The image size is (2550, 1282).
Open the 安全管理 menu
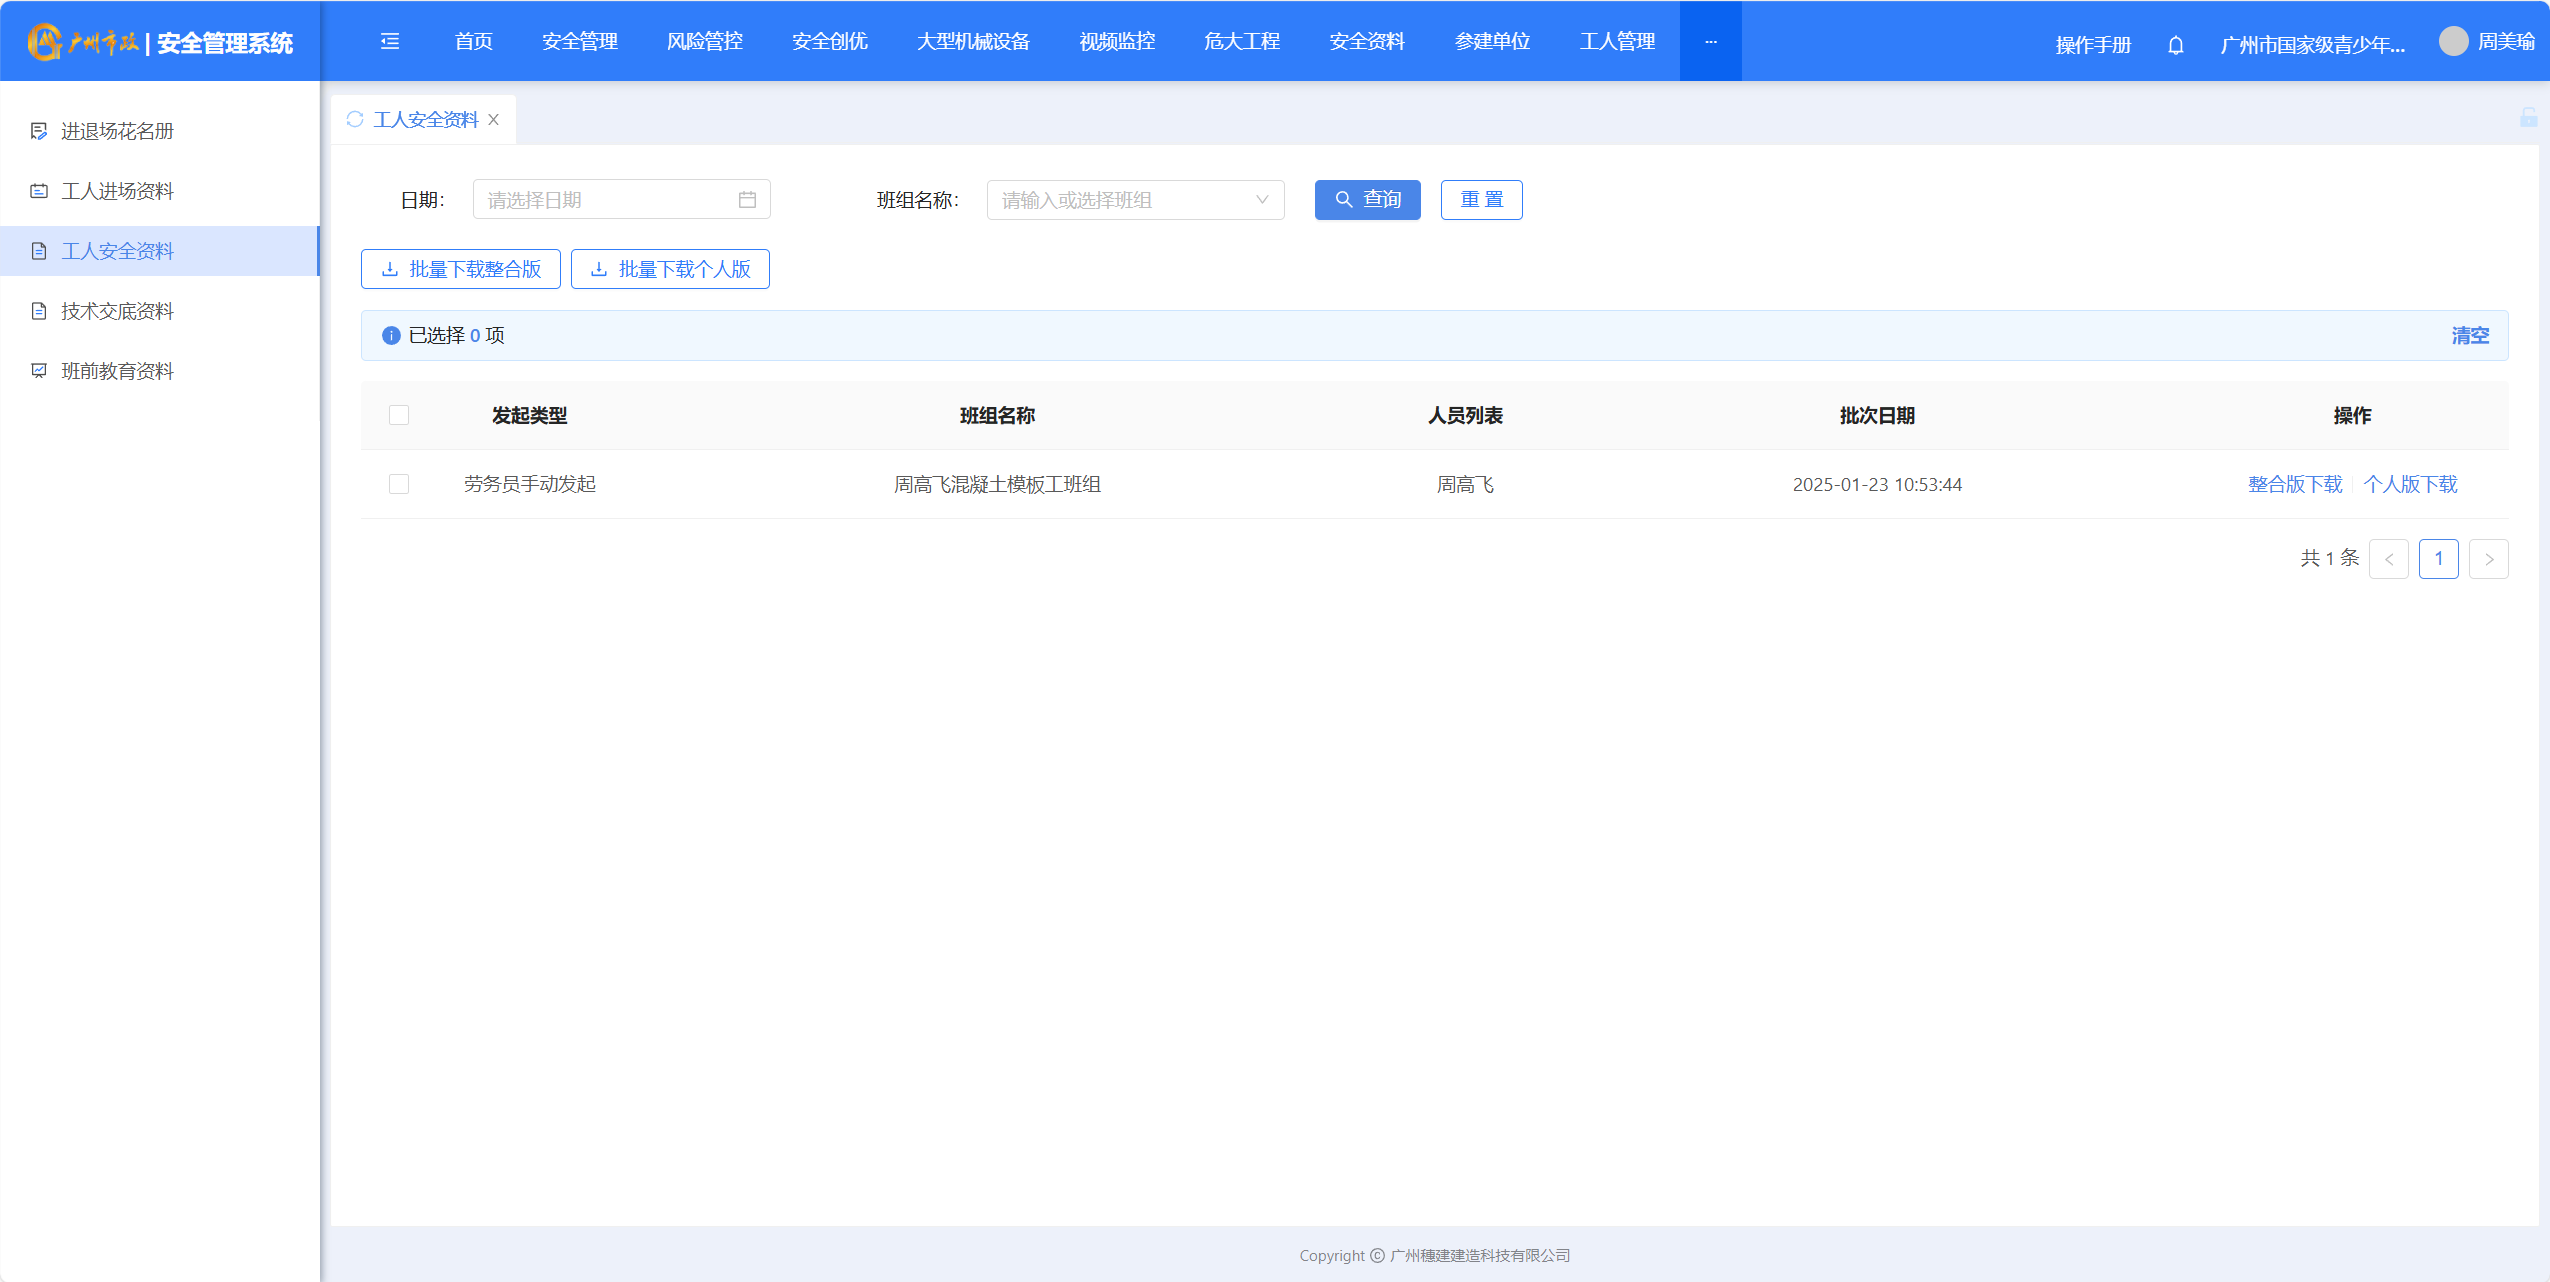[x=580, y=41]
